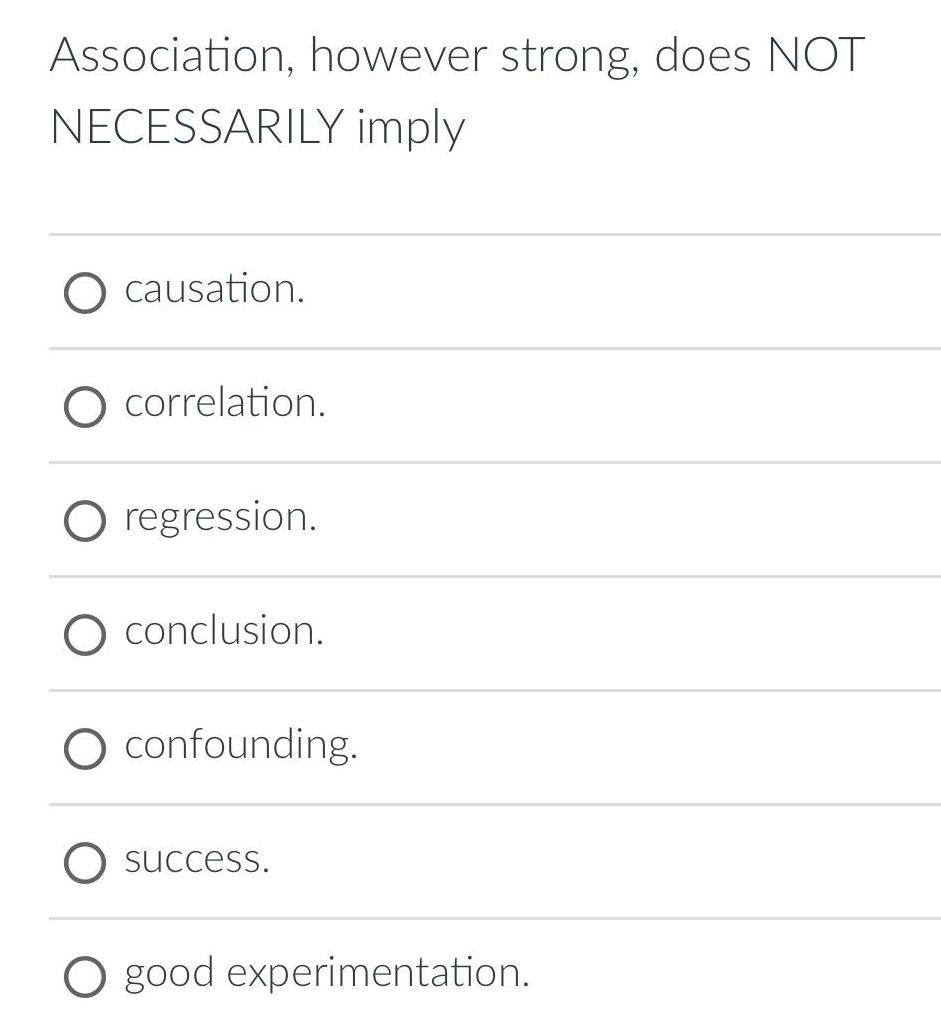Select the 'correlation.' radio button

coord(84,407)
